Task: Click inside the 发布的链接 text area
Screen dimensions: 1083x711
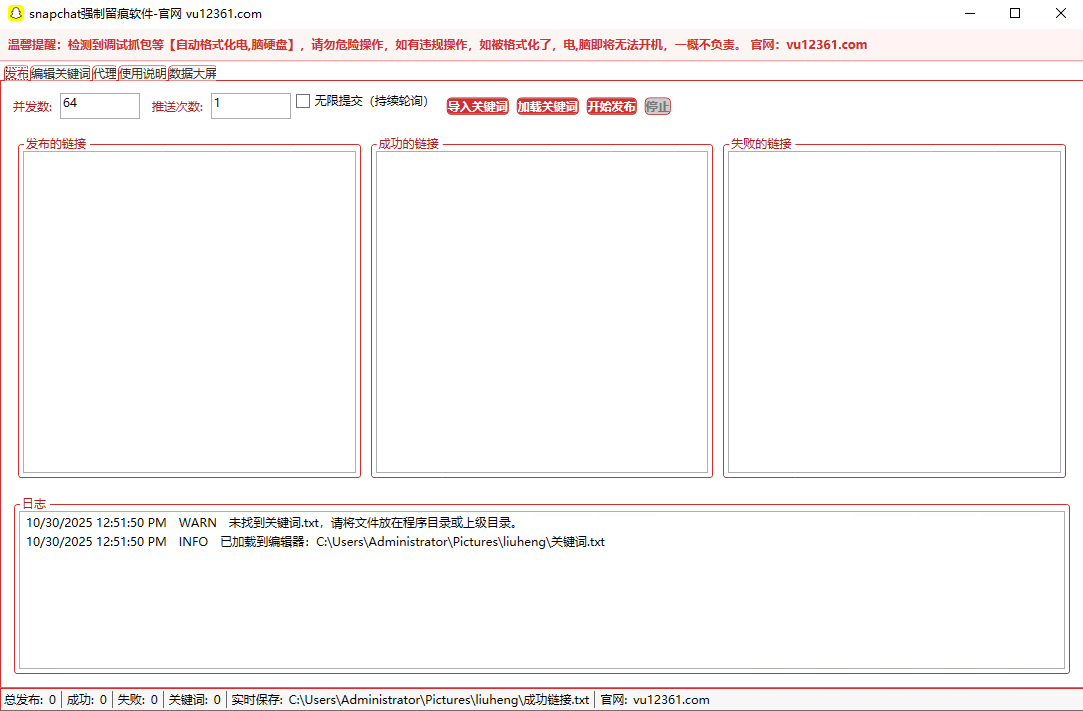Action: click(189, 311)
